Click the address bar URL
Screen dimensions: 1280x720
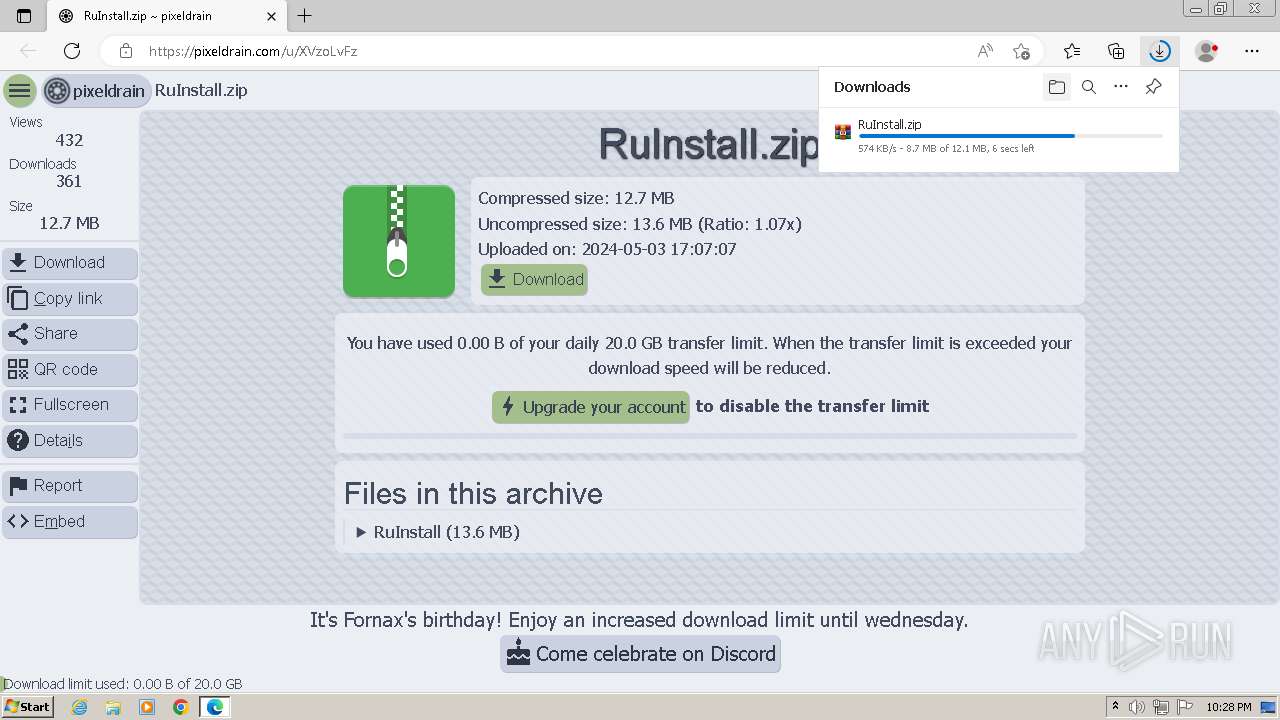[x=253, y=51]
